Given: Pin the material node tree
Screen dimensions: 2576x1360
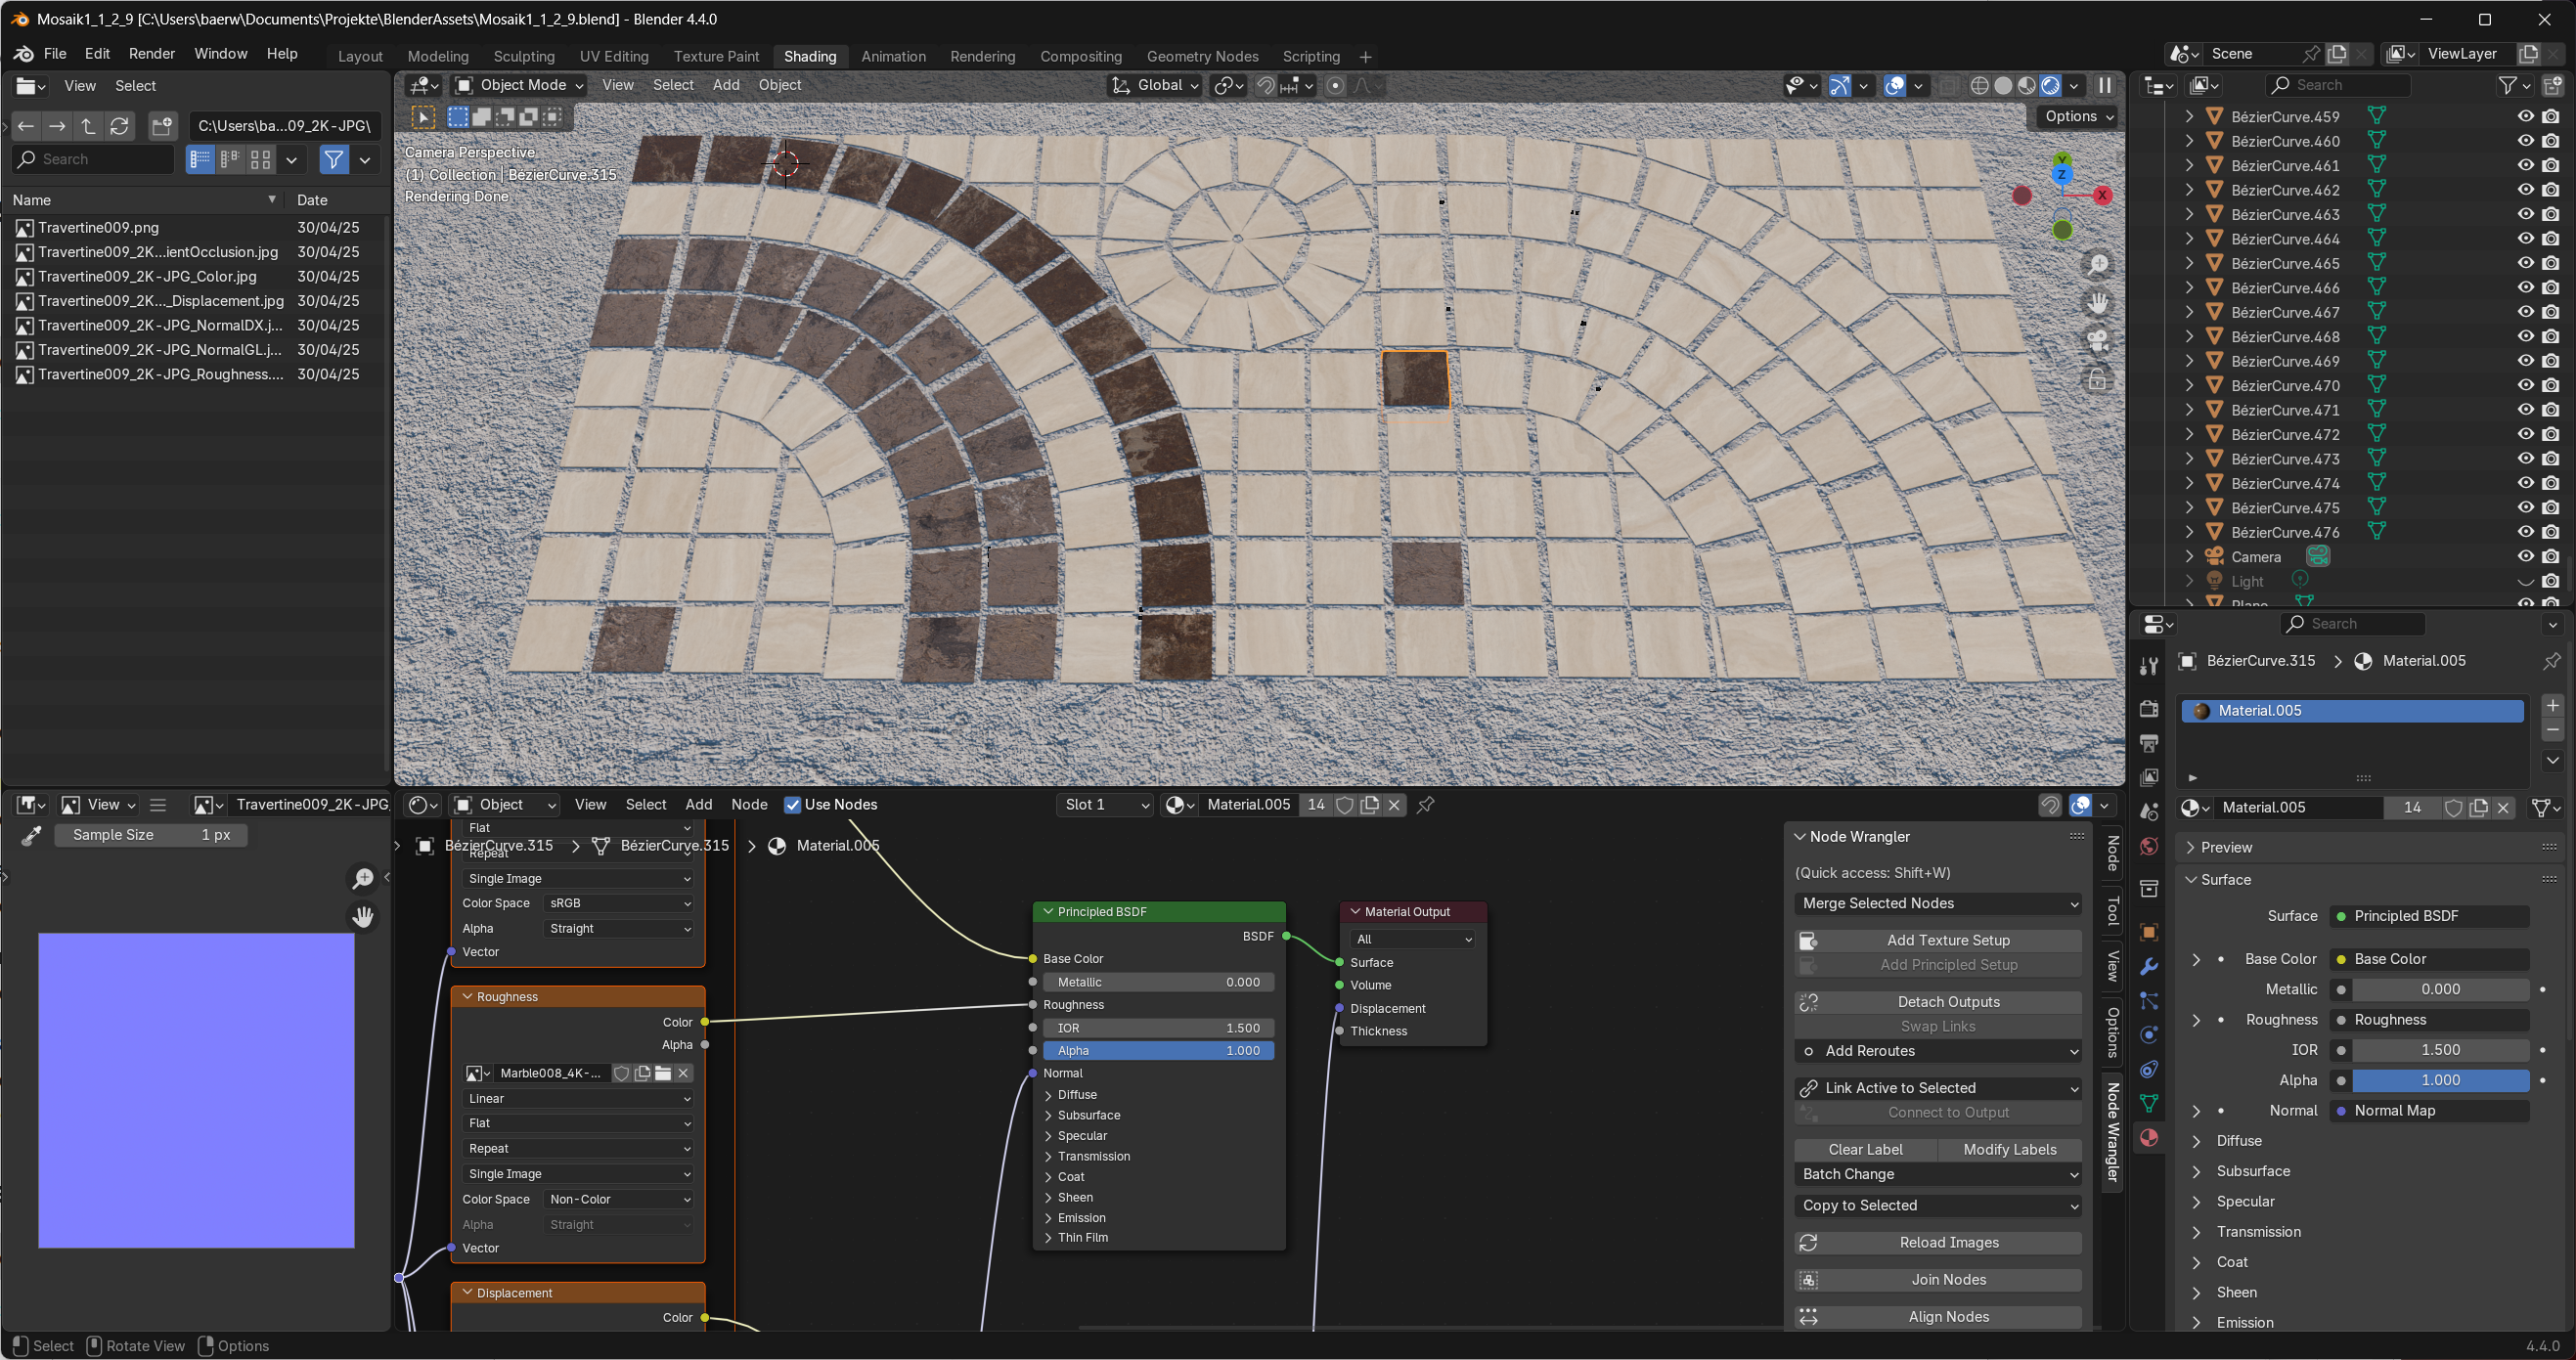Looking at the screenshot, I should (1426, 805).
